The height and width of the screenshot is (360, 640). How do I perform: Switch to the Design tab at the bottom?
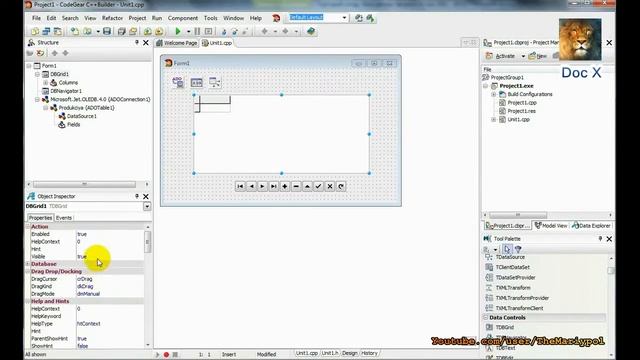(349, 353)
